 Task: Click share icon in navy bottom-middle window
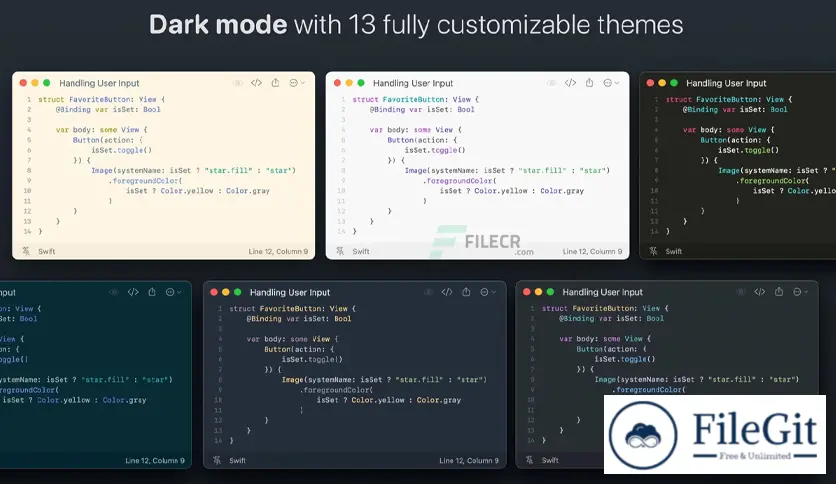click(x=466, y=292)
